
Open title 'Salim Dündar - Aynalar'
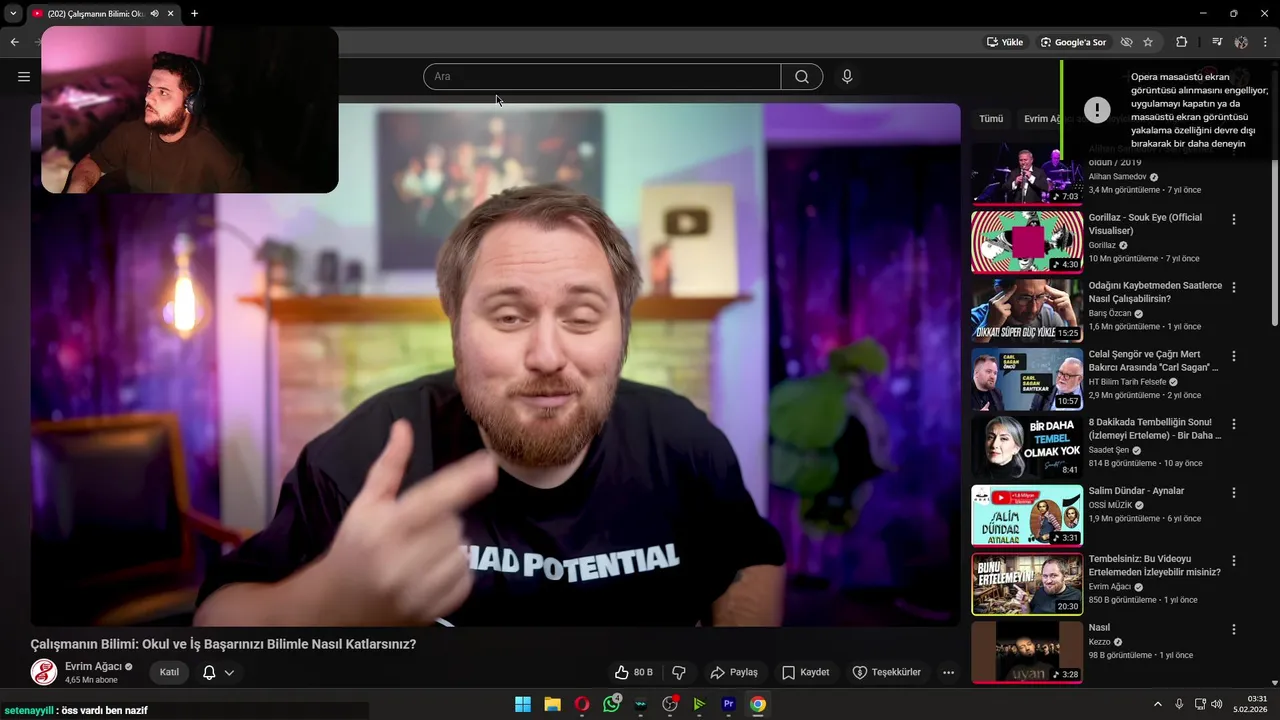pyautogui.click(x=1136, y=491)
